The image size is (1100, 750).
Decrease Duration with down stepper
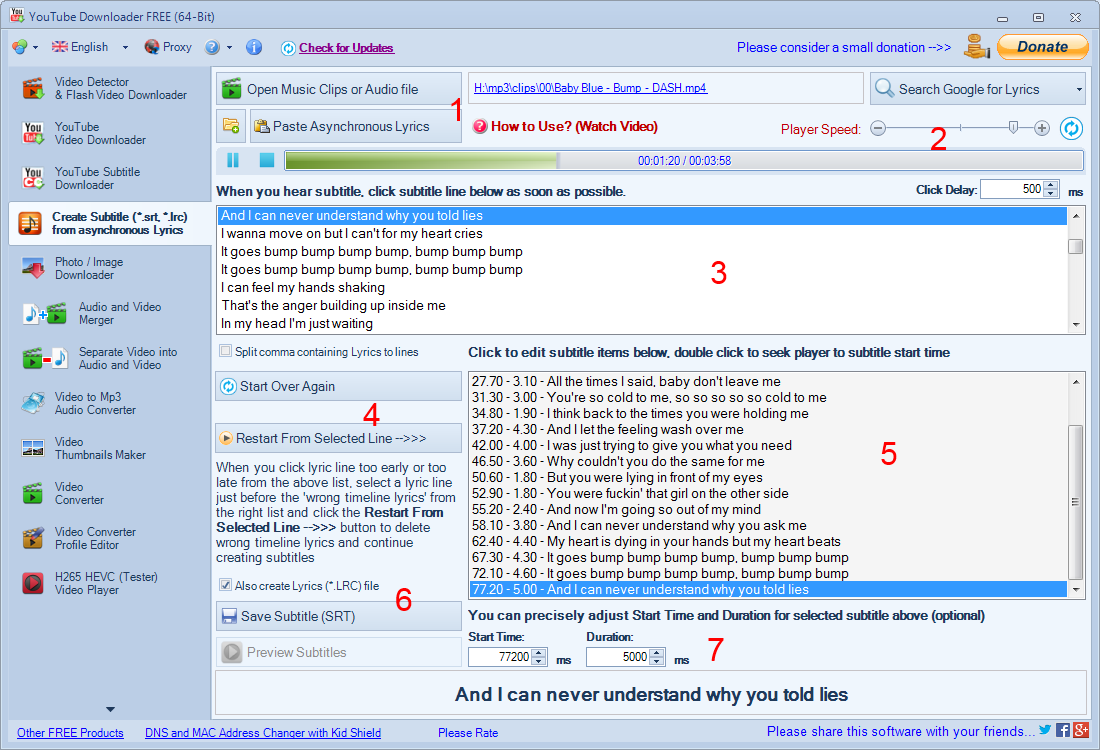click(x=657, y=662)
